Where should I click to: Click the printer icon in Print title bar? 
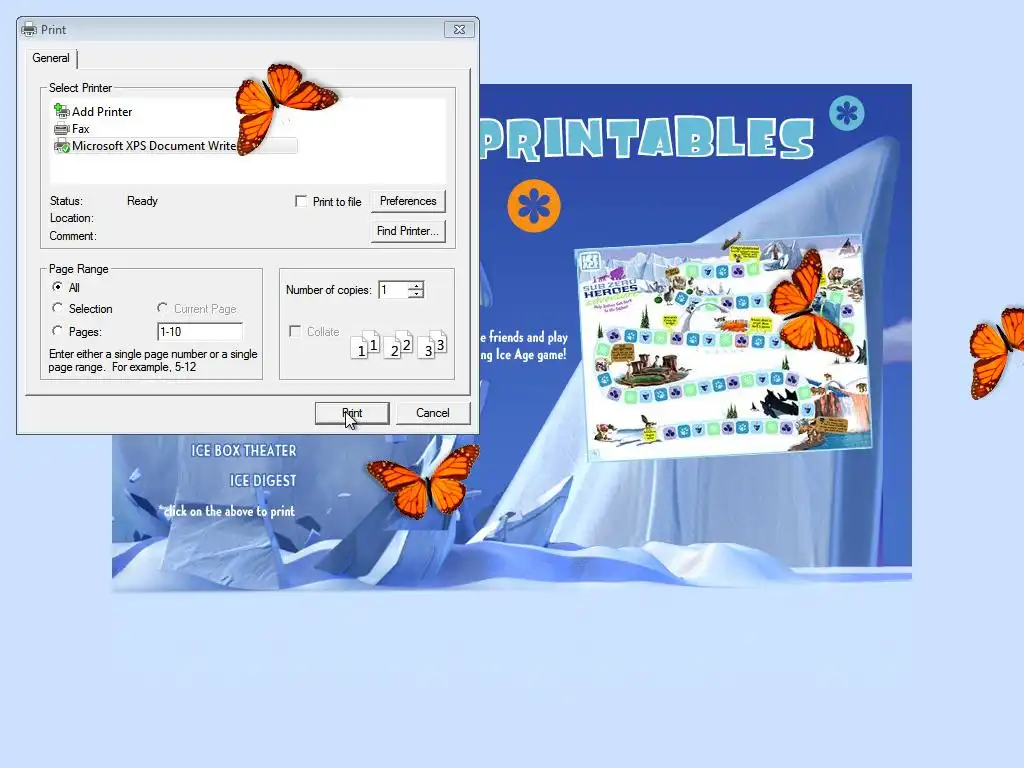coord(29,29)
